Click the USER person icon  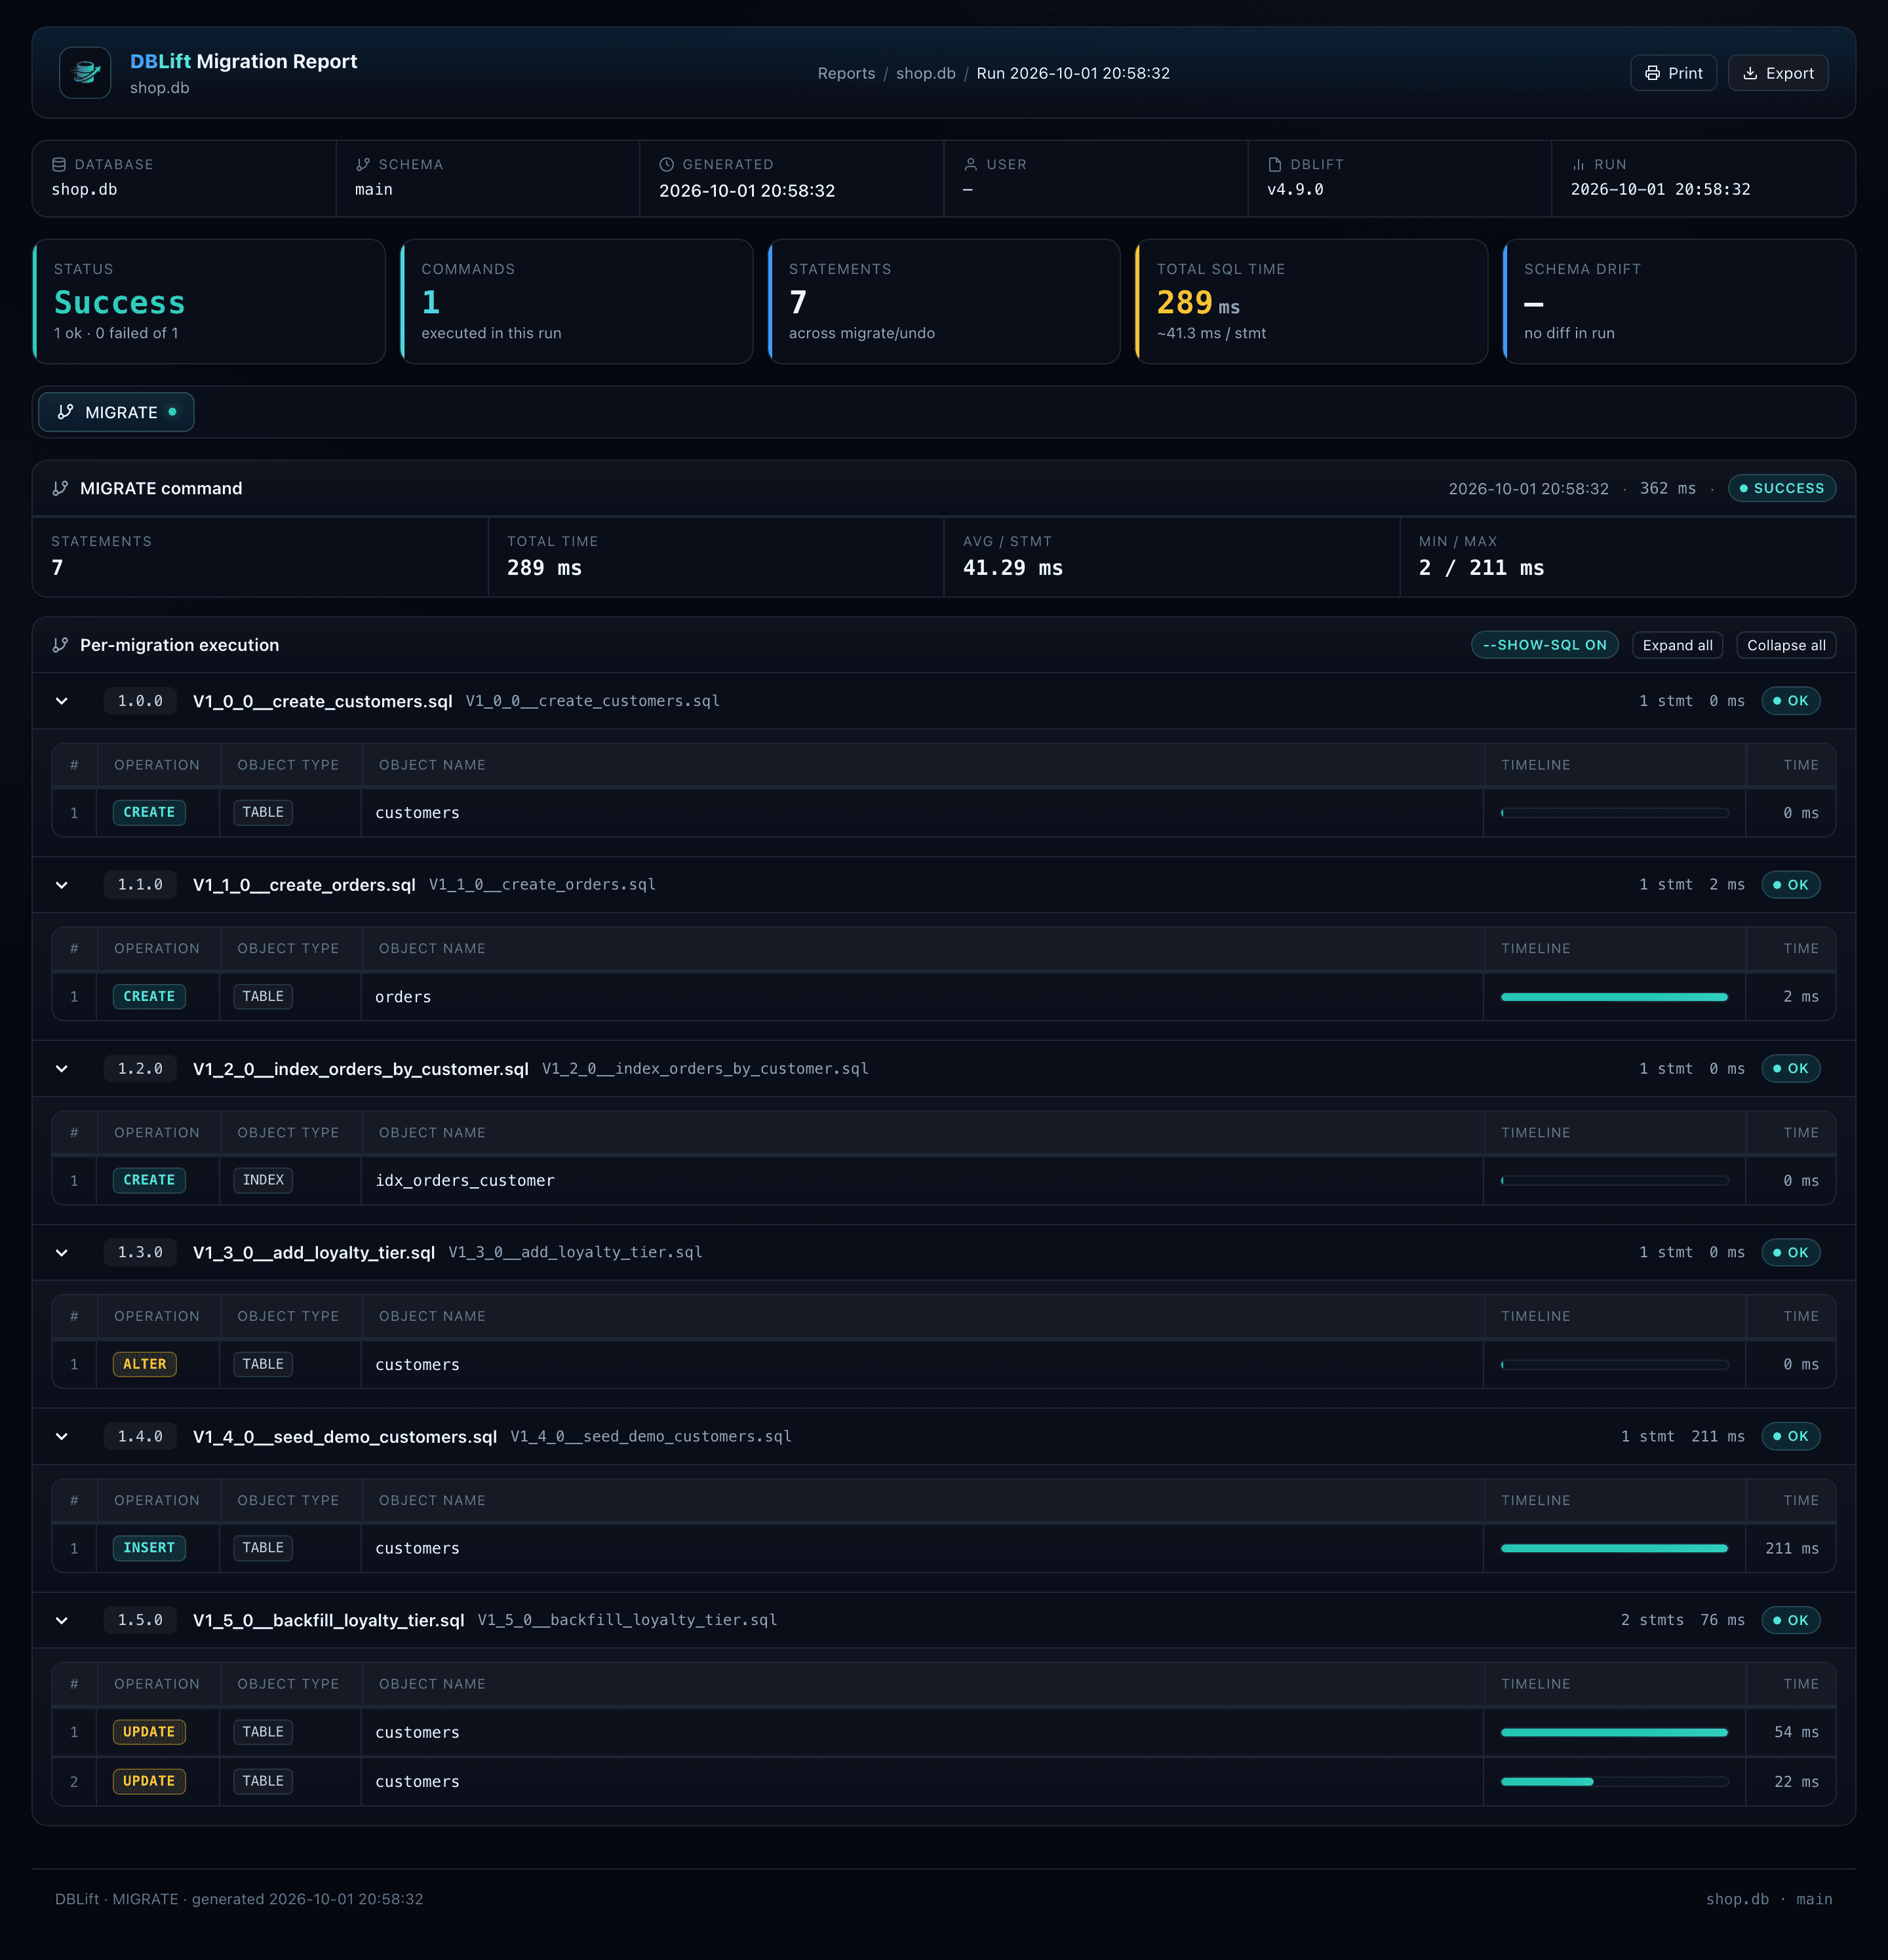[971, 165]
